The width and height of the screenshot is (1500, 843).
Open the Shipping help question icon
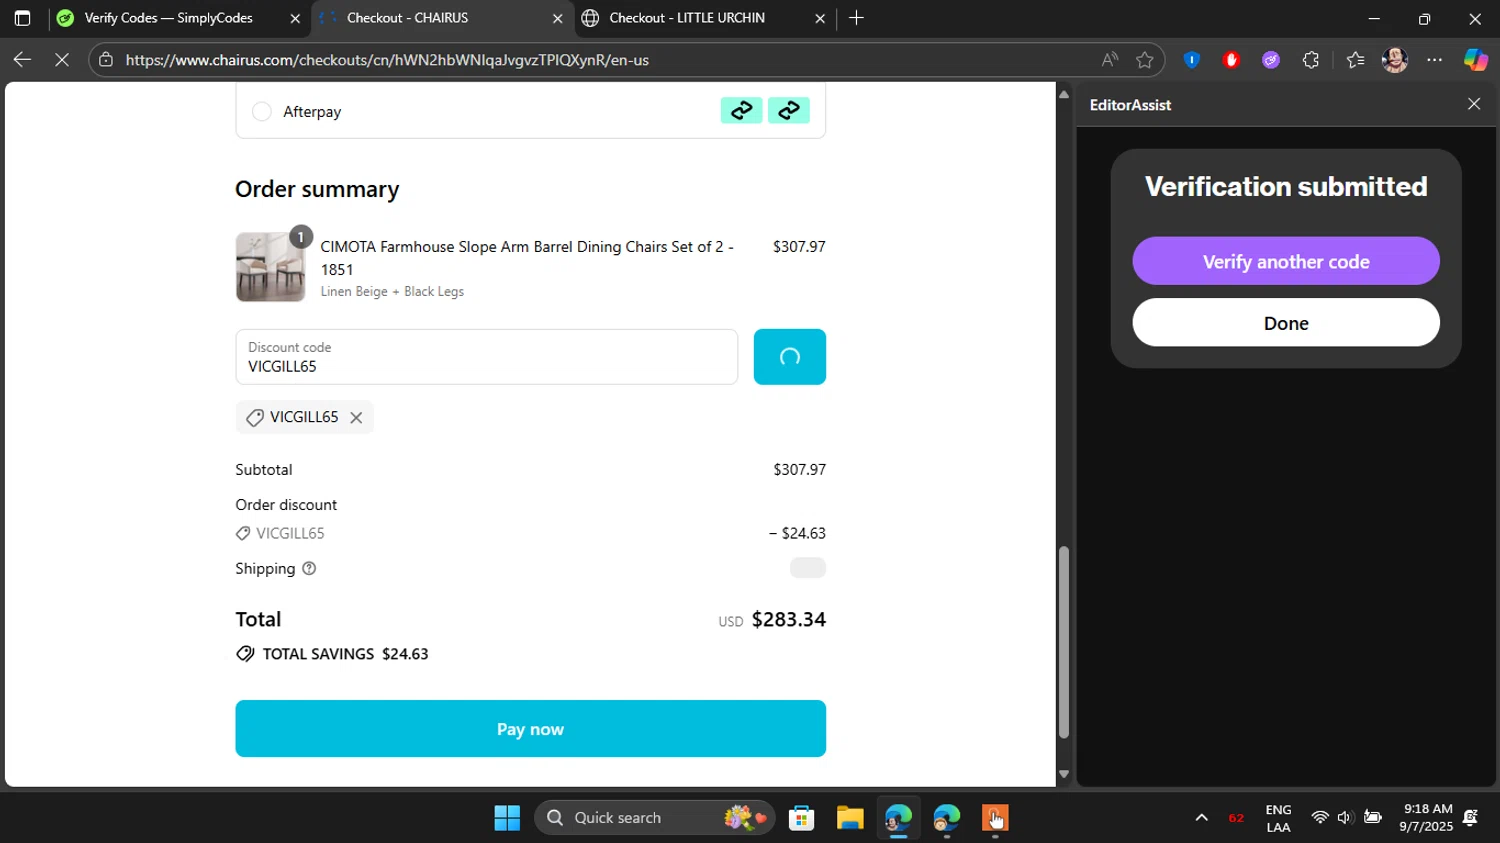(309, 569)
